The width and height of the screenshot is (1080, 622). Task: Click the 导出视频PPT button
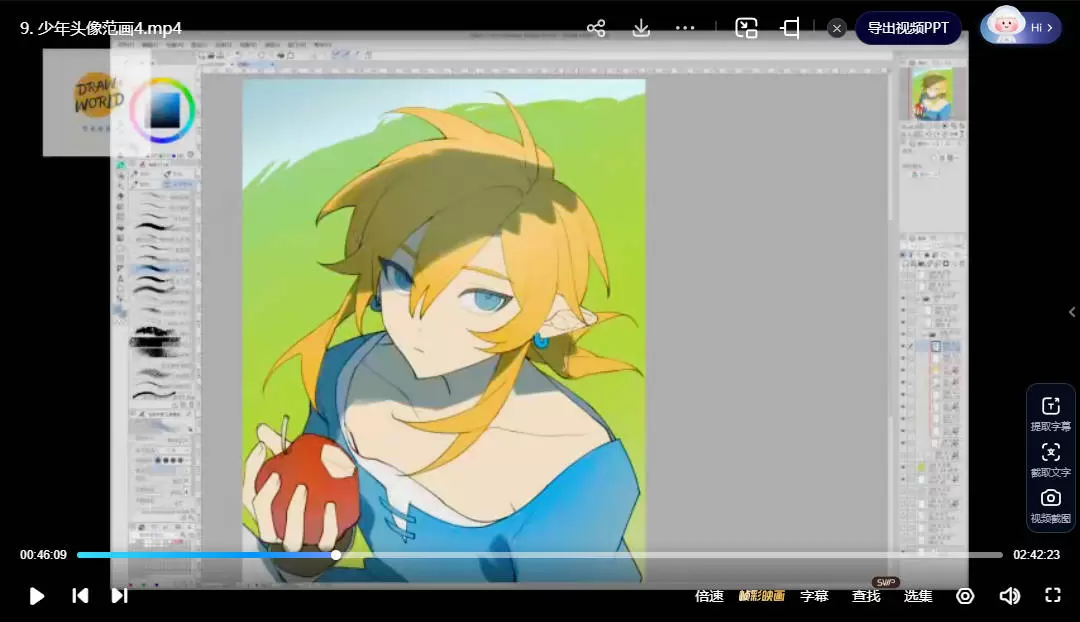(x=907, y=28)
